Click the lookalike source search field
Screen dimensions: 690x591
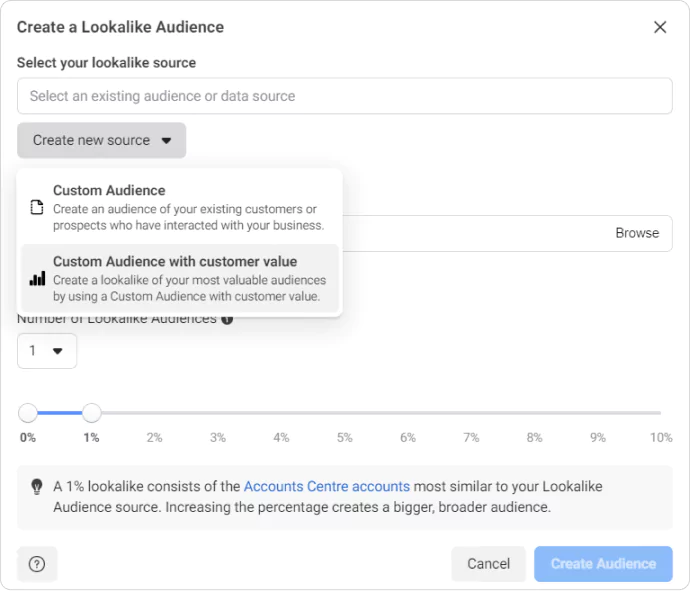344,96
